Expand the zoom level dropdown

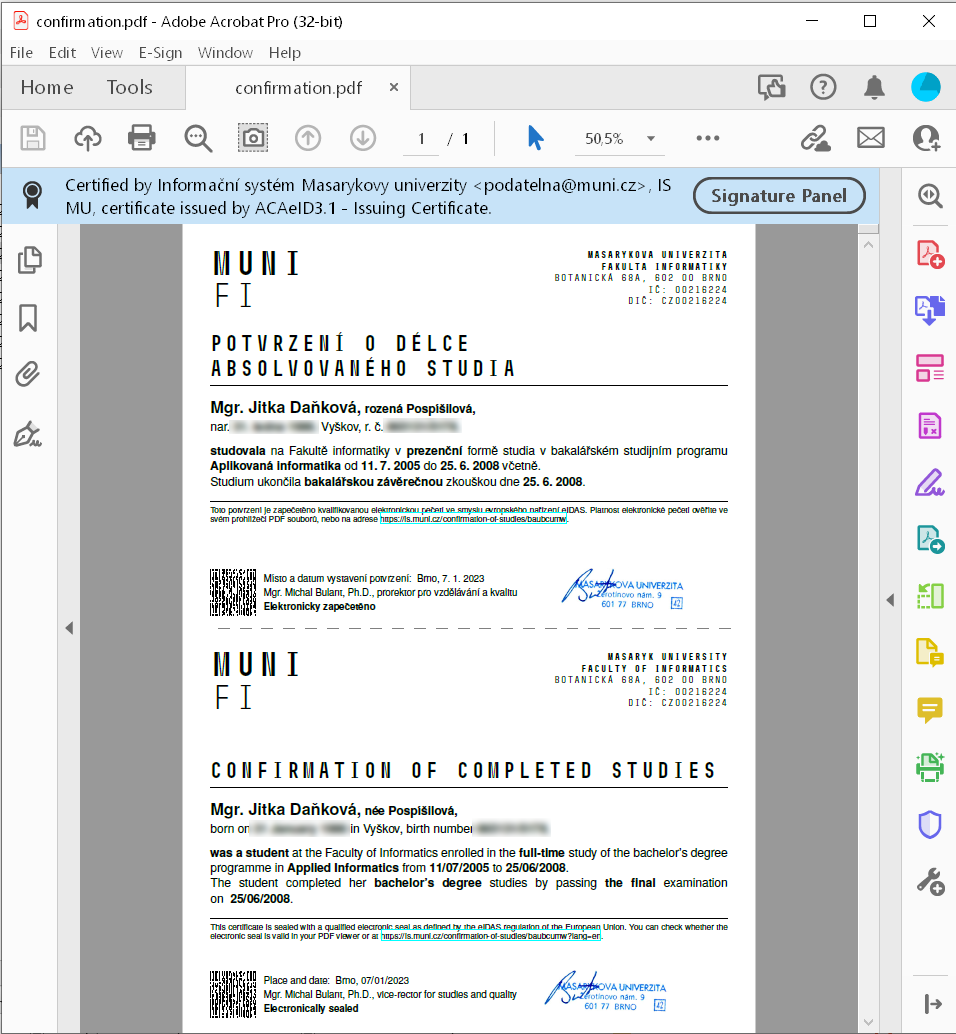651,139
